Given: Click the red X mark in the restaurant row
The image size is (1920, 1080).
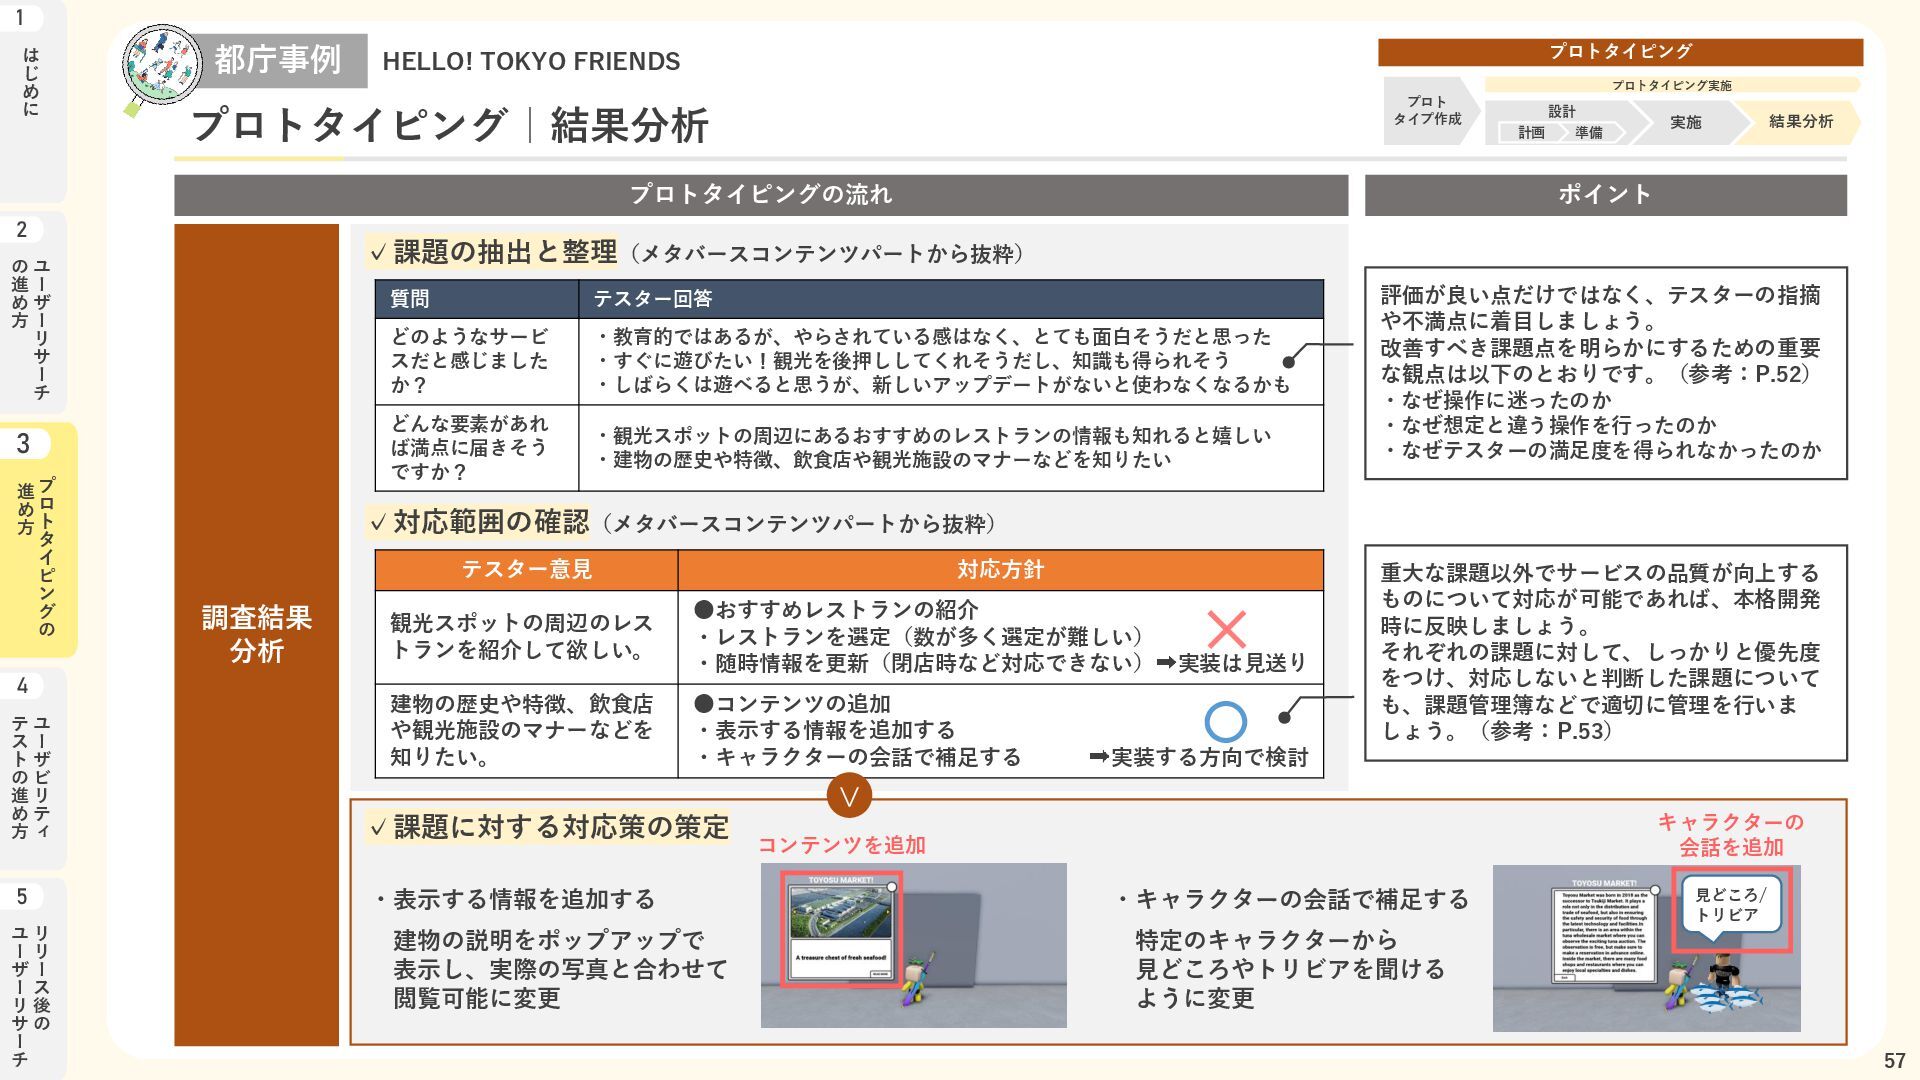Looking at the screenshot, I should click(x=1226, y=630).
